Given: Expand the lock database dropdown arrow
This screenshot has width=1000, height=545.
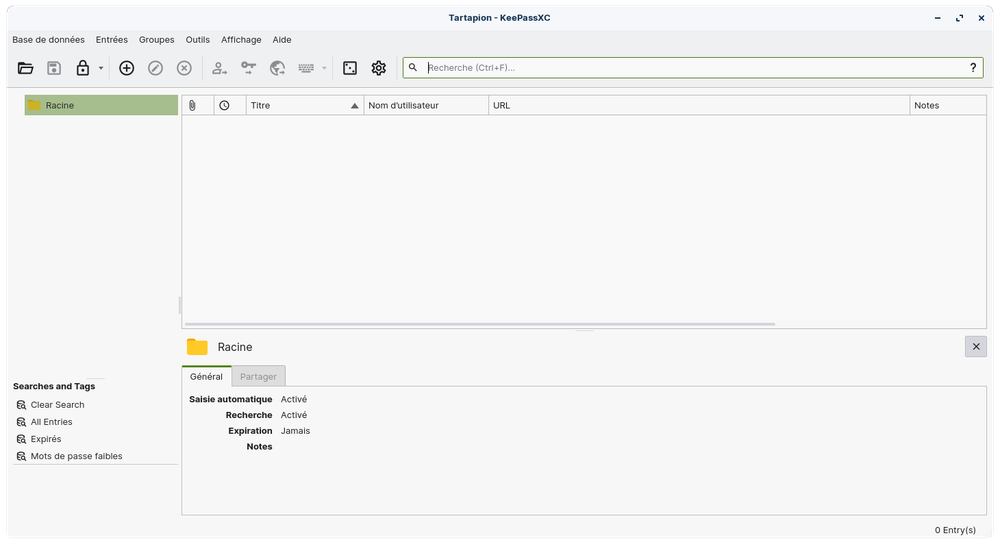Looking at the screenshot, I should coord(101,68).
